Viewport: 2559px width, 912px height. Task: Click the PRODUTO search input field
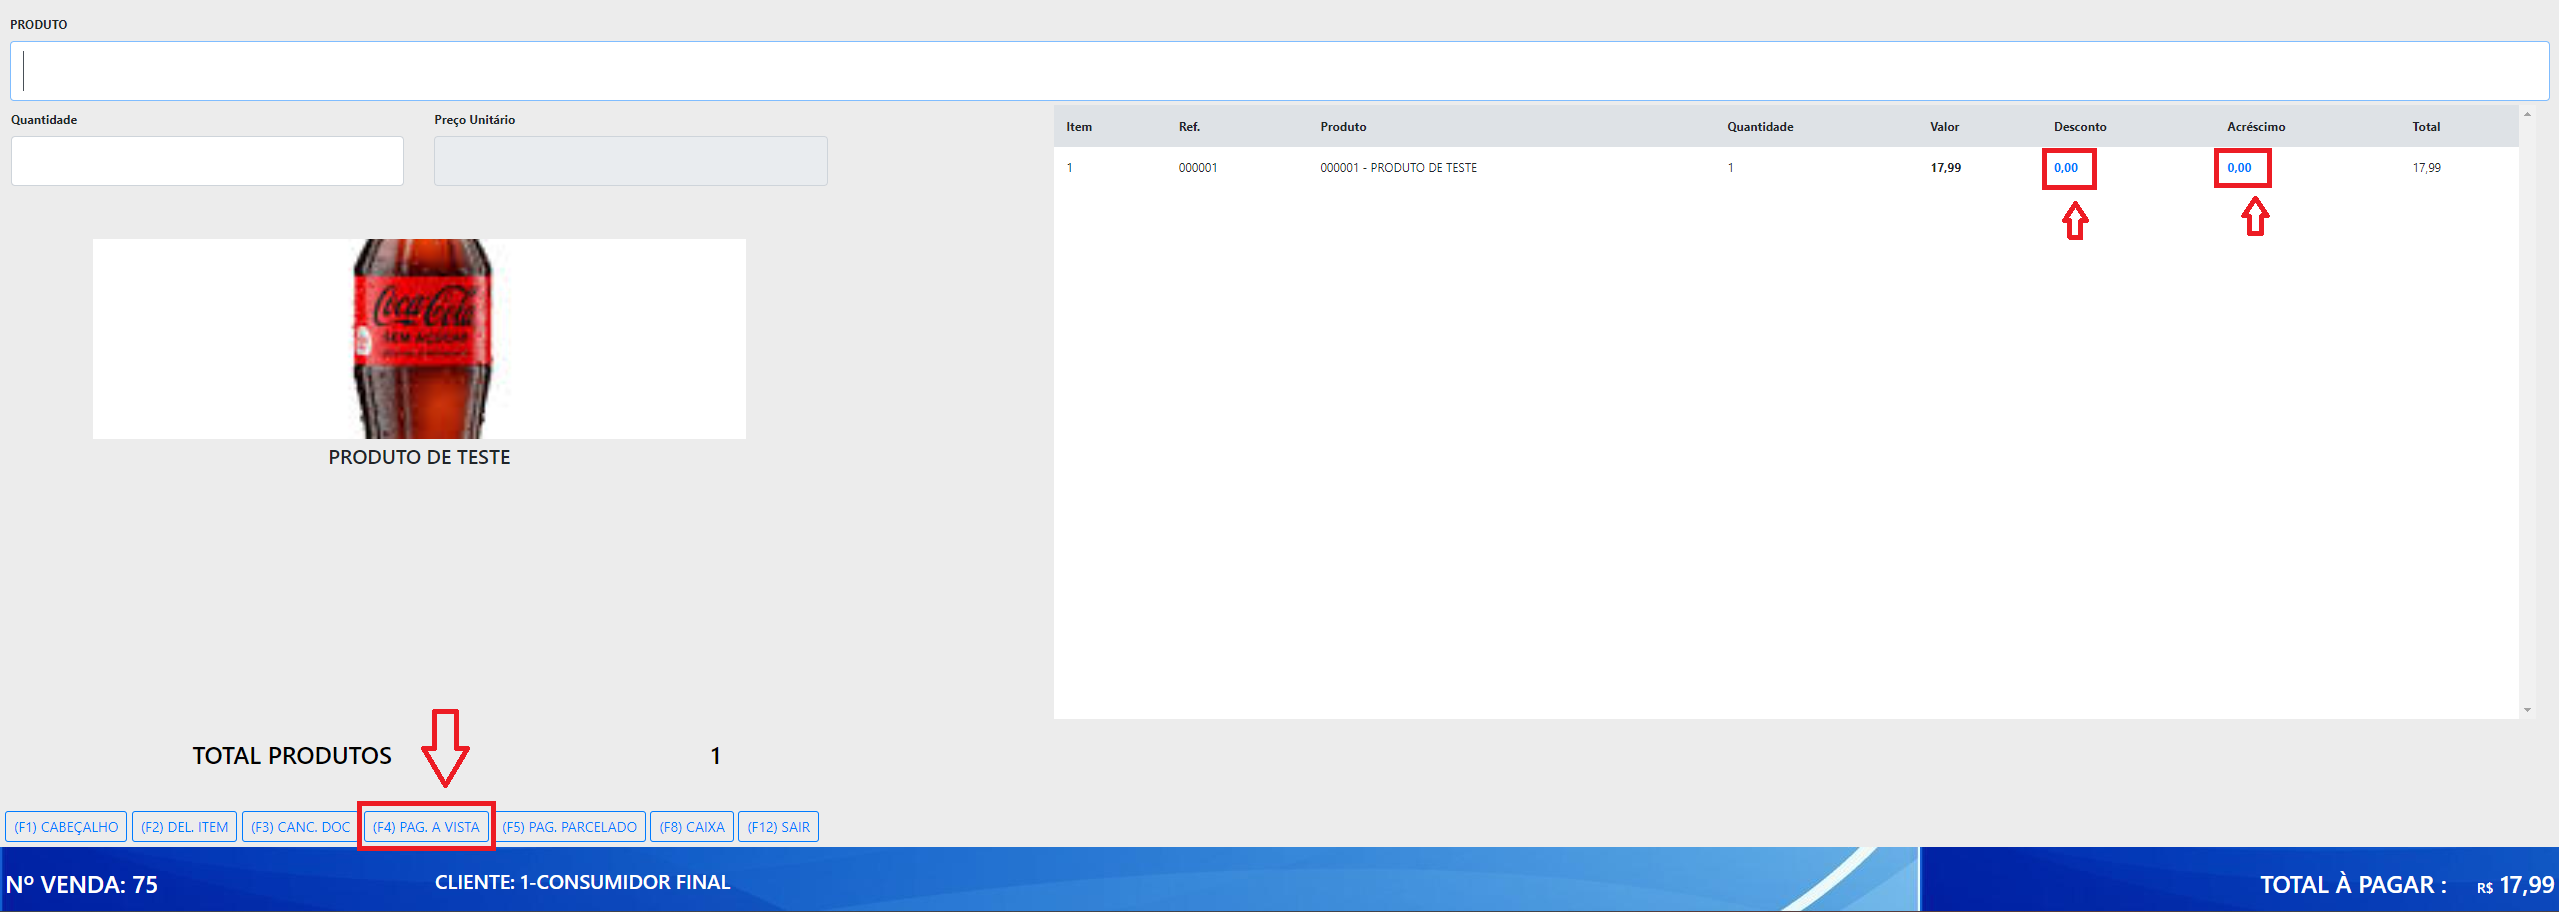point(1279,71)
